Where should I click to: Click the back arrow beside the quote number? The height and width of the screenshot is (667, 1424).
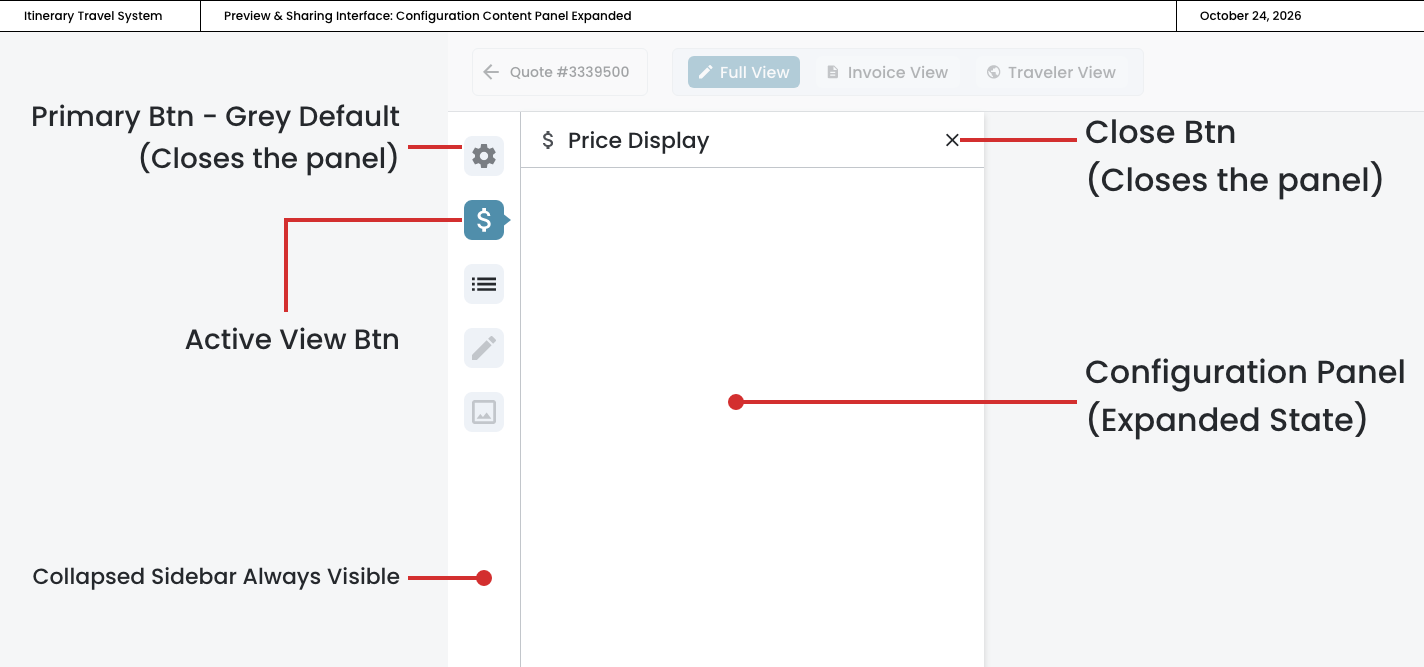(491, 72)
